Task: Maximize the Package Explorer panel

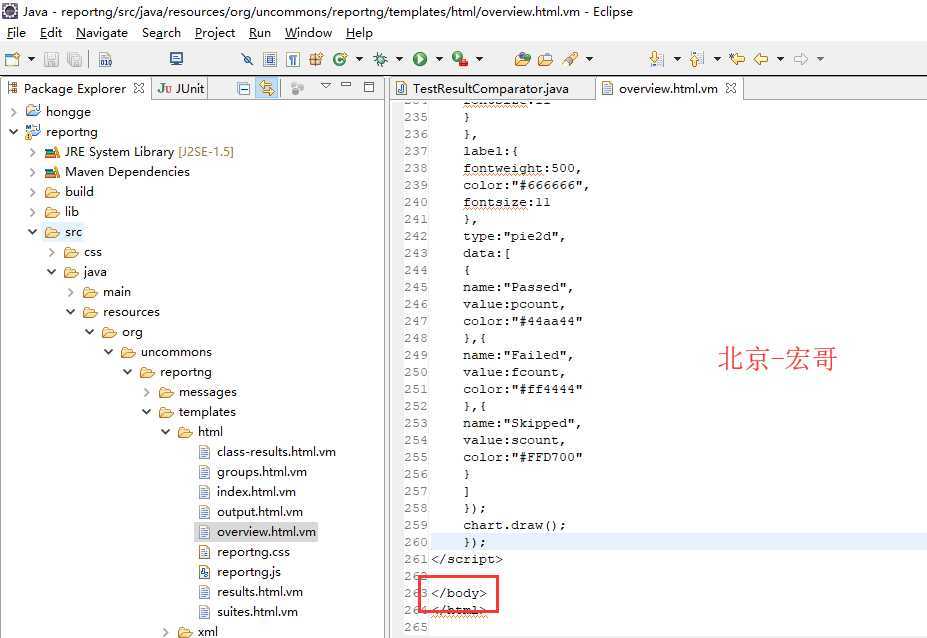Action: tap(369, 87)
